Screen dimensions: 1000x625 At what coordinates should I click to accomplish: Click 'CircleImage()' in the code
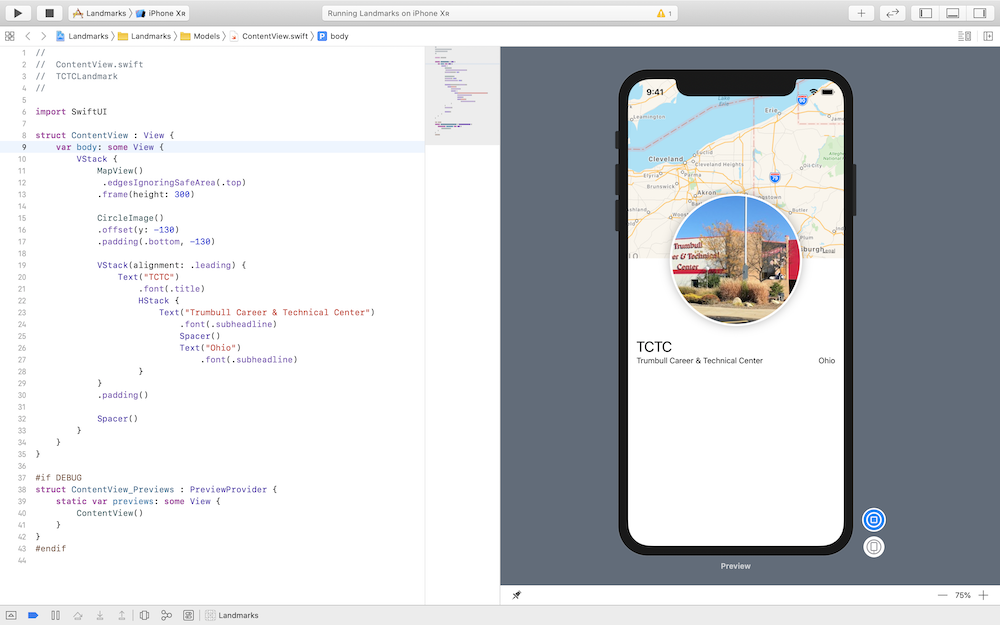point(130,218)
